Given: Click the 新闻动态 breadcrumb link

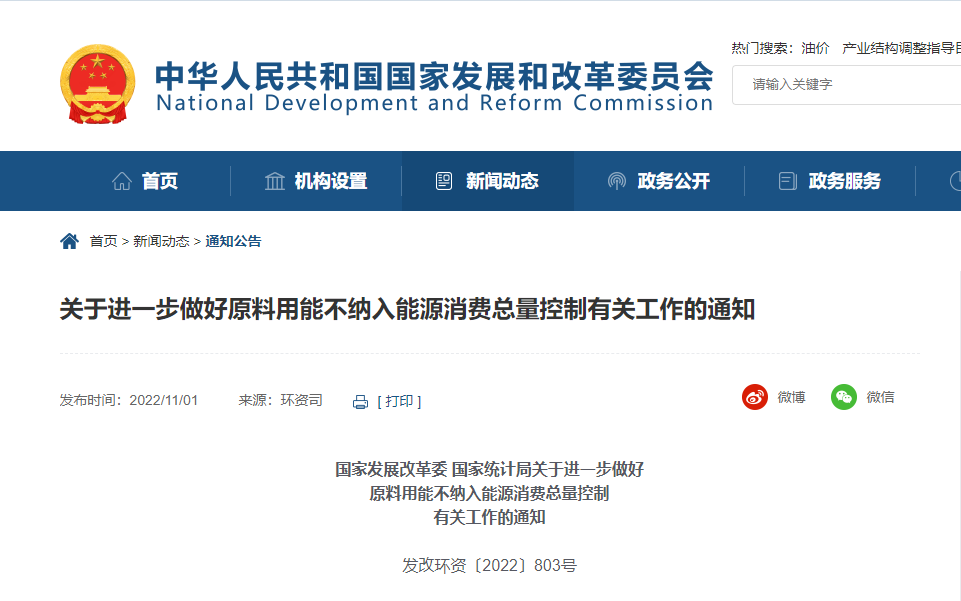Looking at the screenshot, I should tap(161, 241).
